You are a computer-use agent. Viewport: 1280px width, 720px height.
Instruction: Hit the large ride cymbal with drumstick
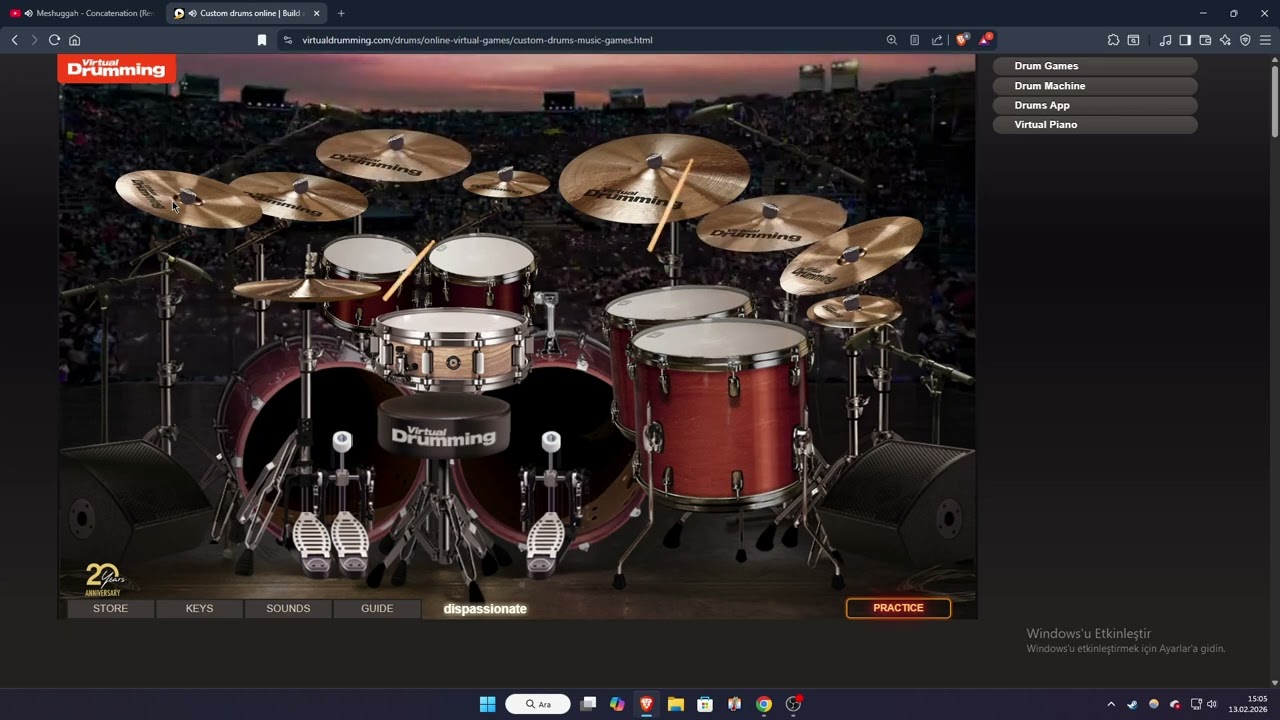[654, 178]
